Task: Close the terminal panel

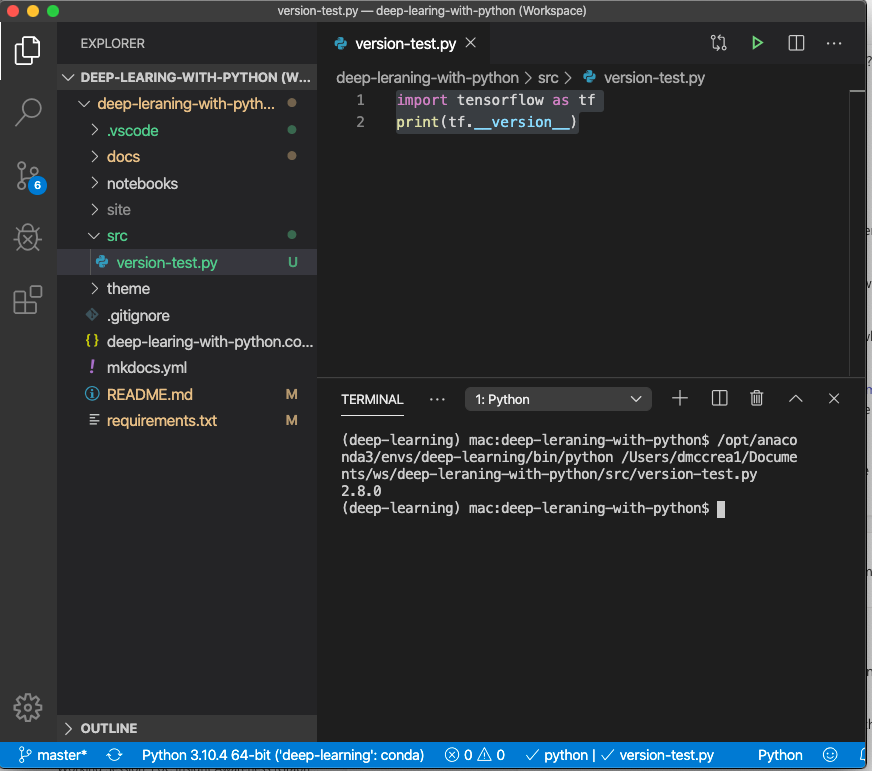Action: pos(834,398)
